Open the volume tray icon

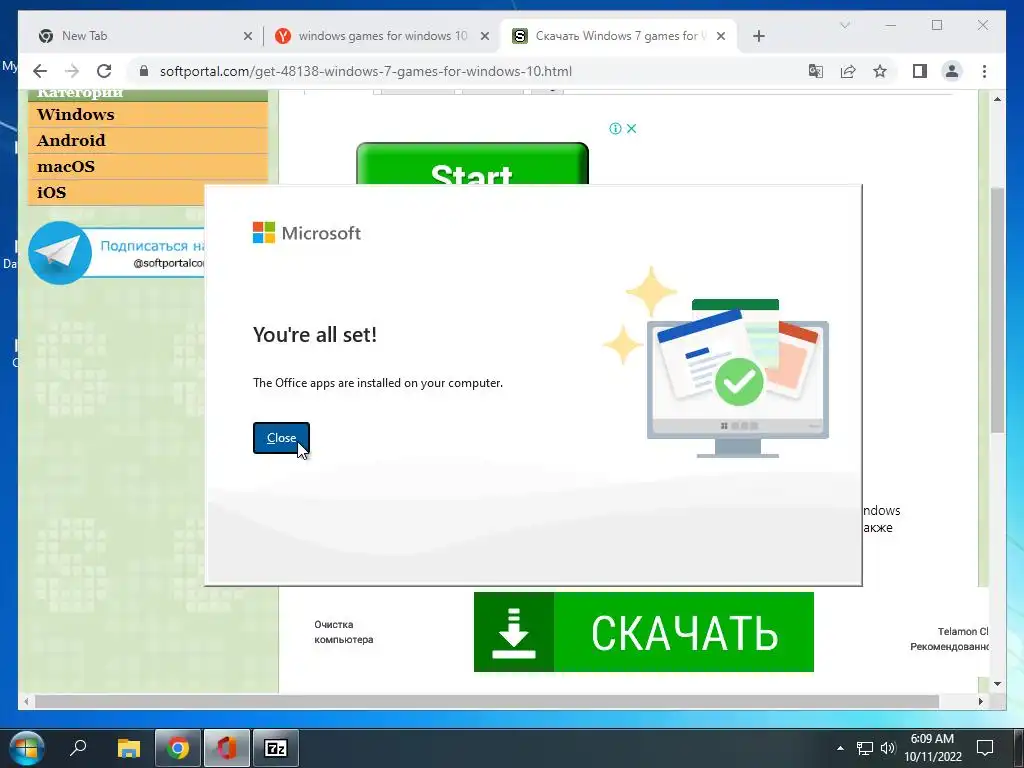tap(888, 748)
